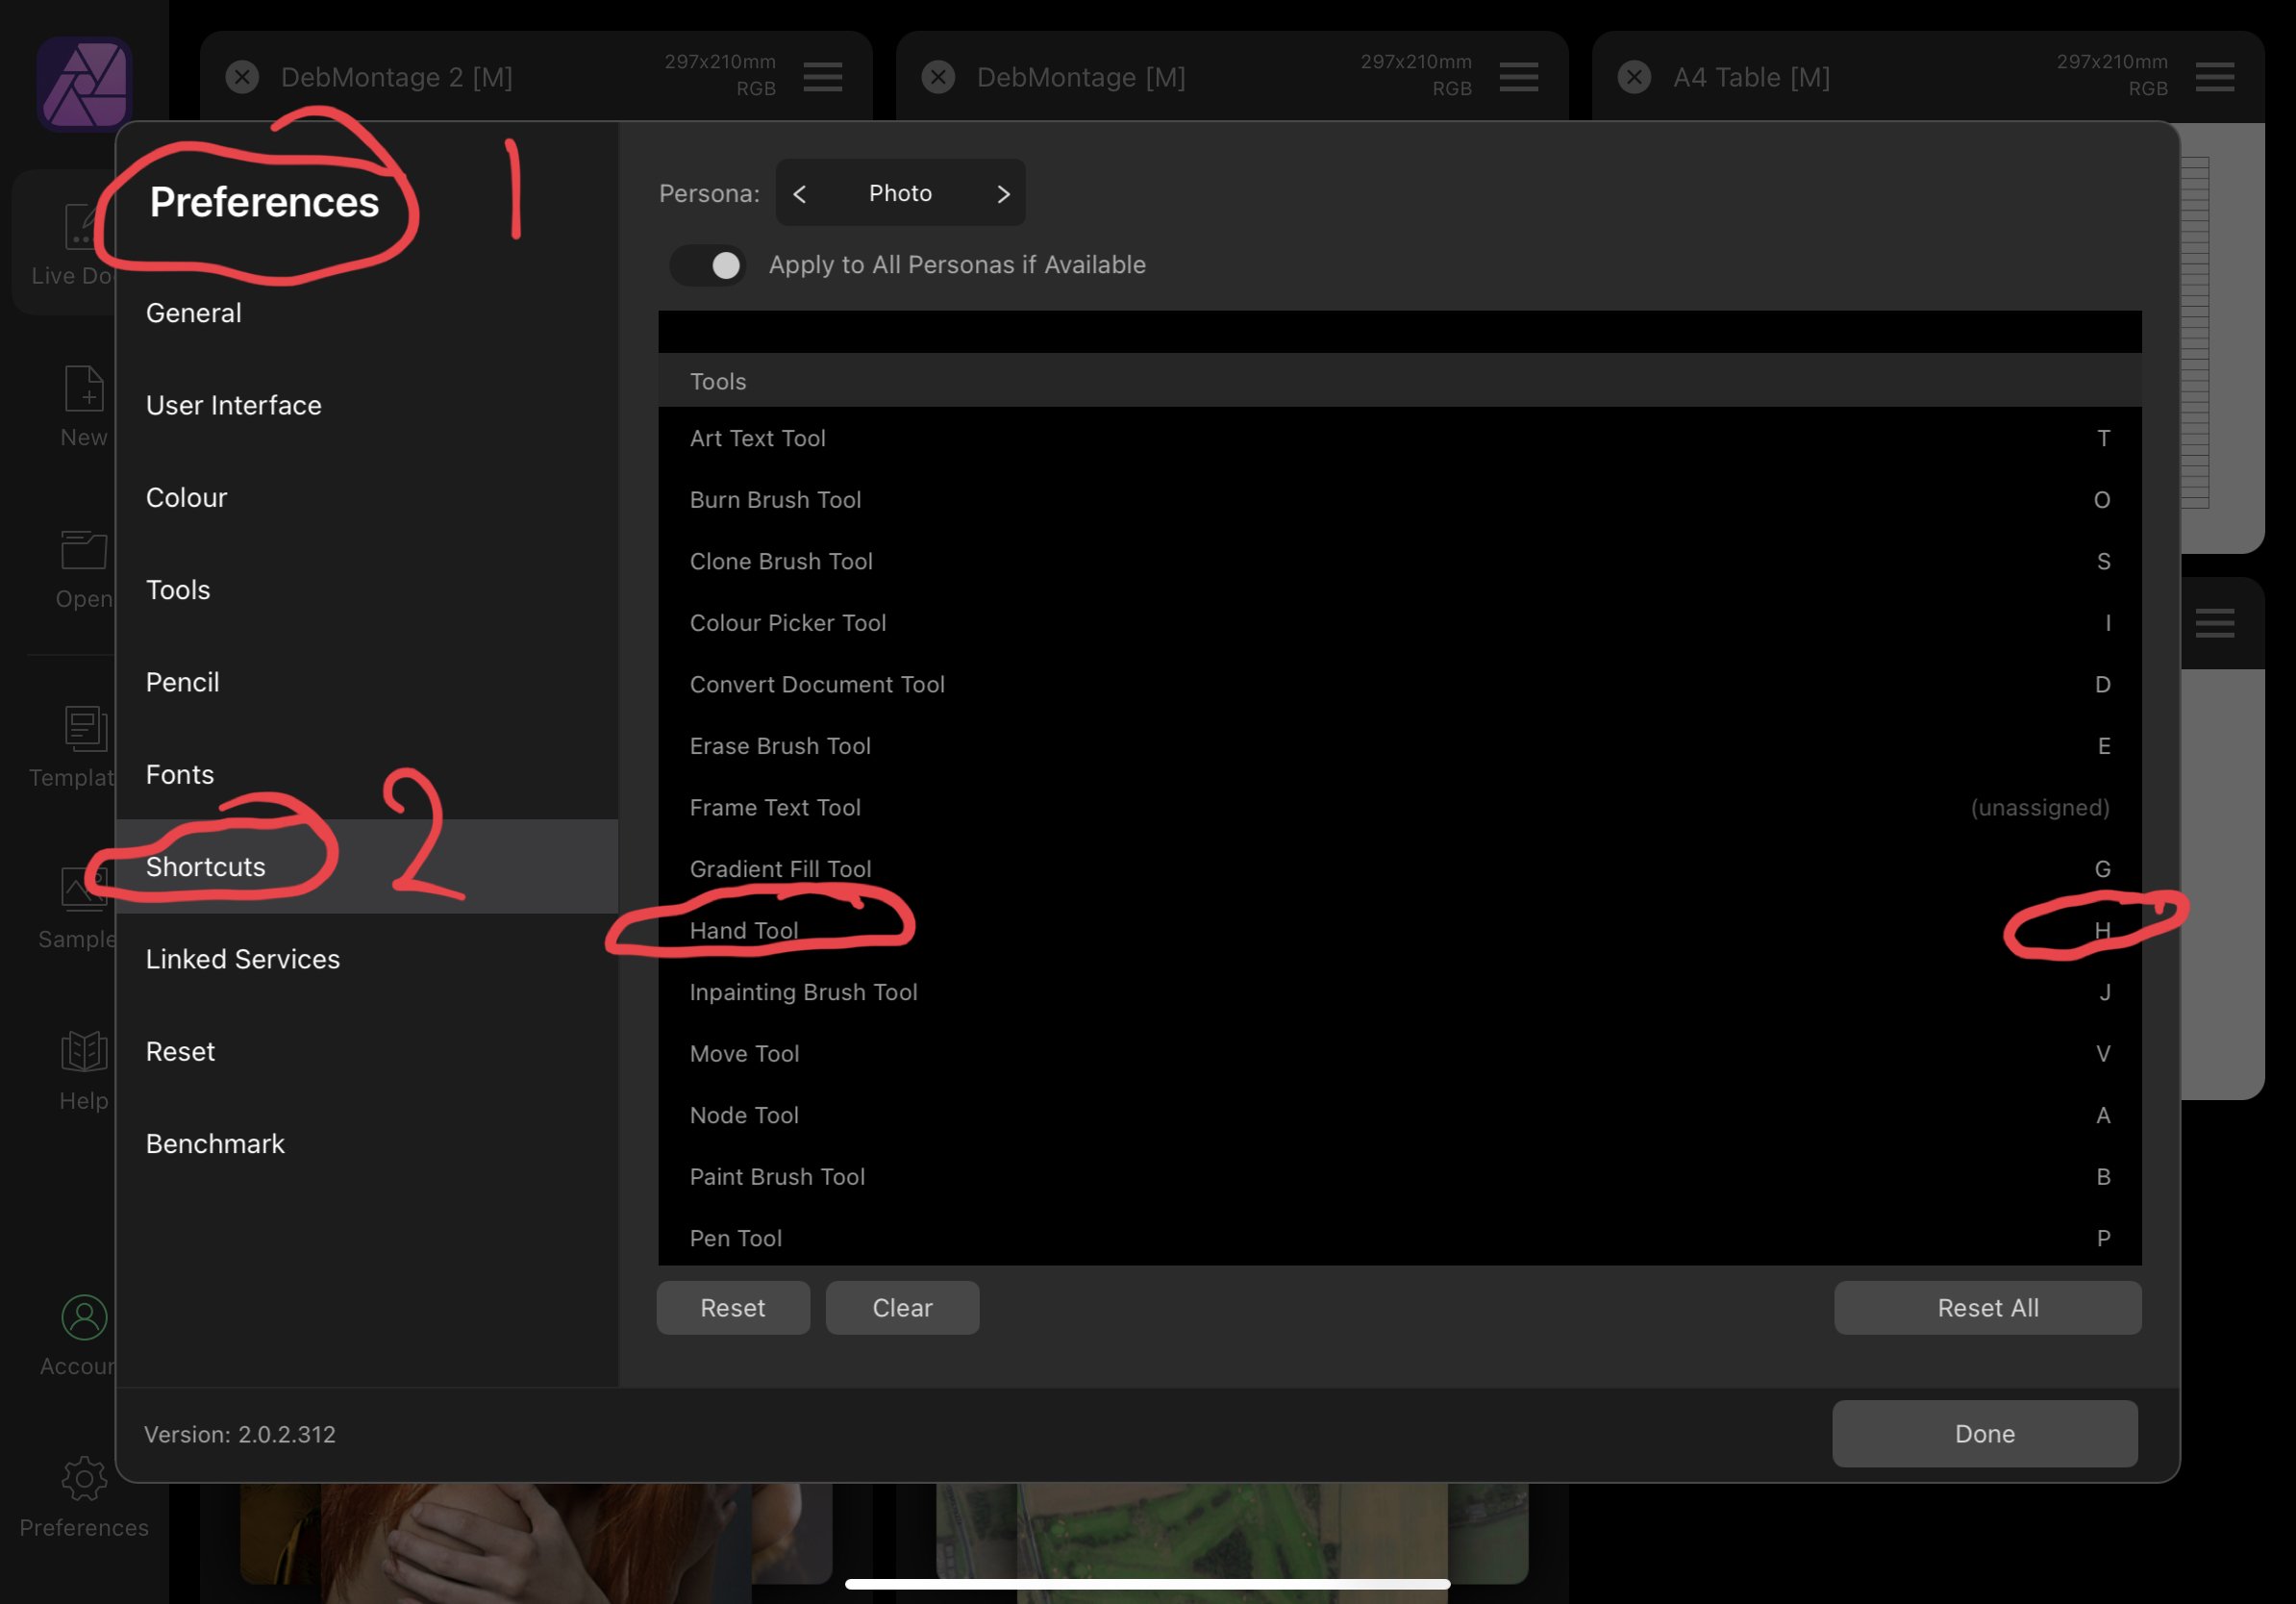2296x1604 pixels.
Task: Close the A4 Table [M] document
Action: [x=1634, y=77]
